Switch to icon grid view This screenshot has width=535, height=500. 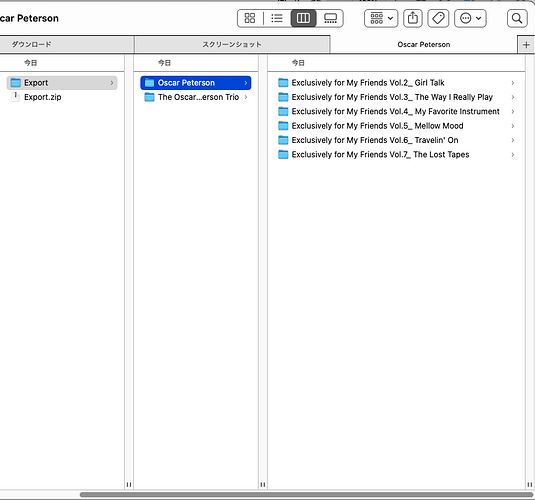coord(250,18)
